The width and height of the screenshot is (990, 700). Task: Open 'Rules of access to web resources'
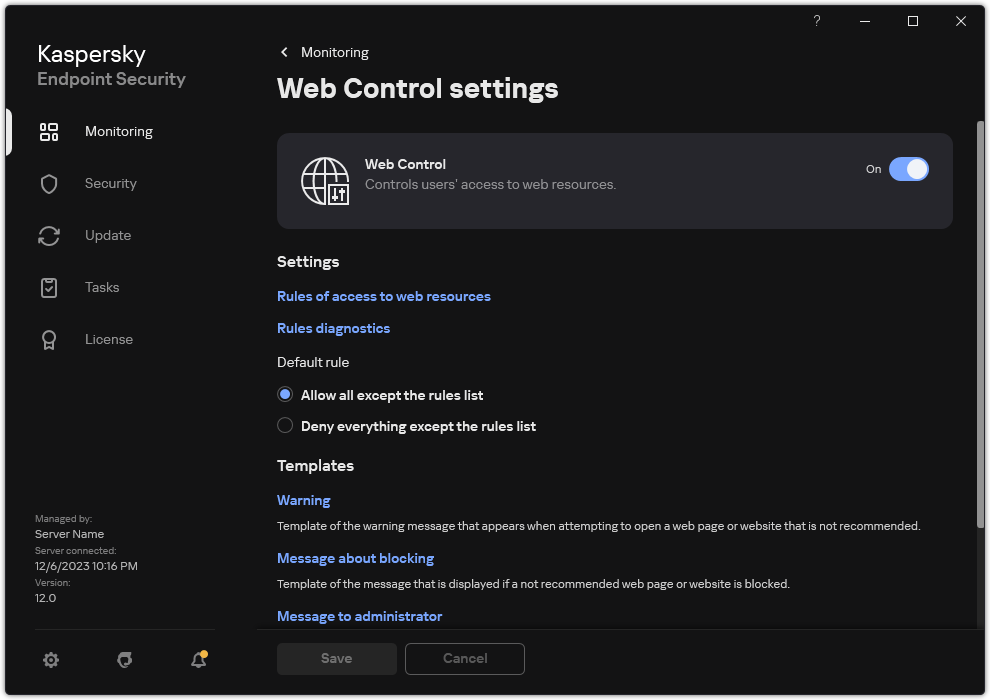(384, 296)
